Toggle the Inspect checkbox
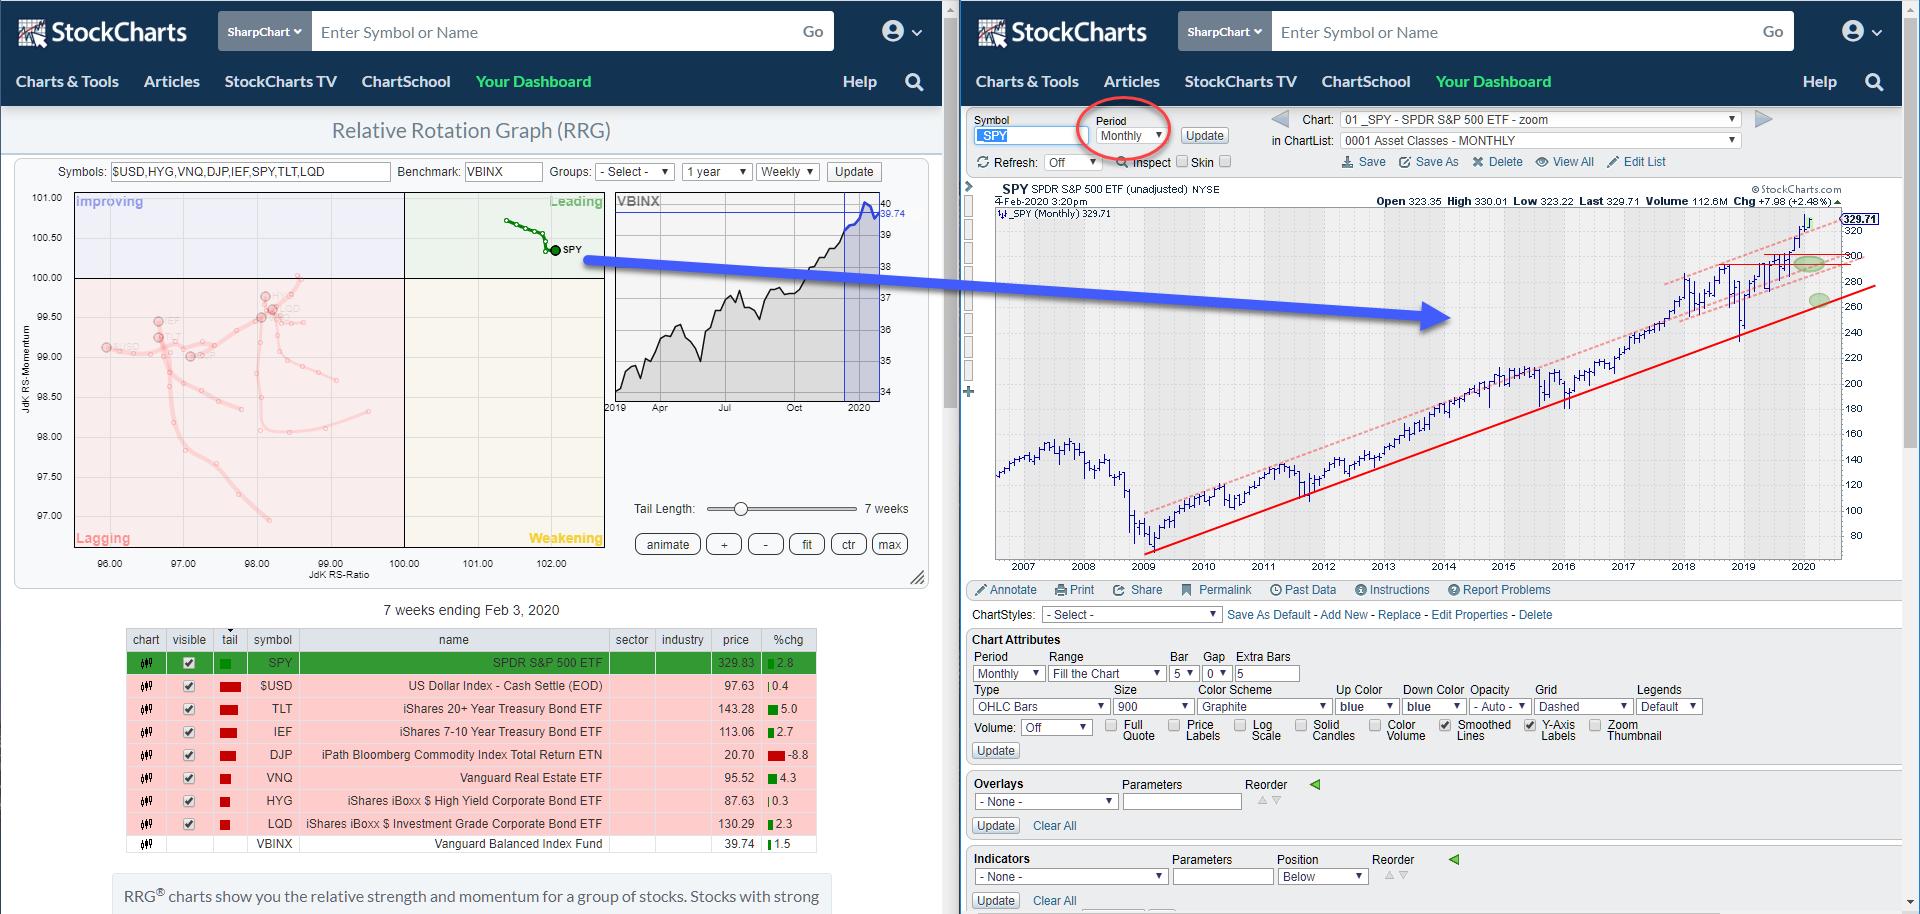 point(1182,162)
